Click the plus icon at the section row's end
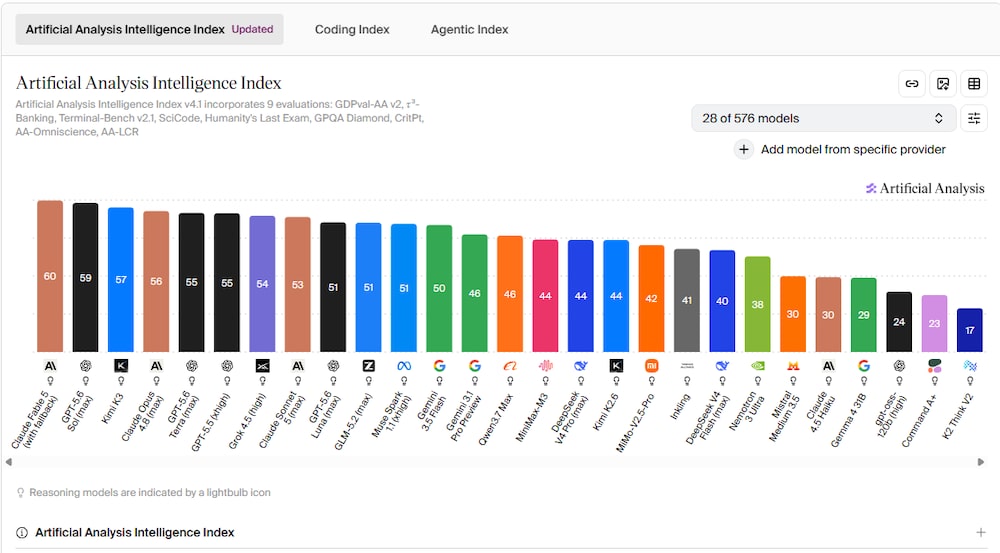This screenshot has height=553, width=1000. [x=980, y=533]
